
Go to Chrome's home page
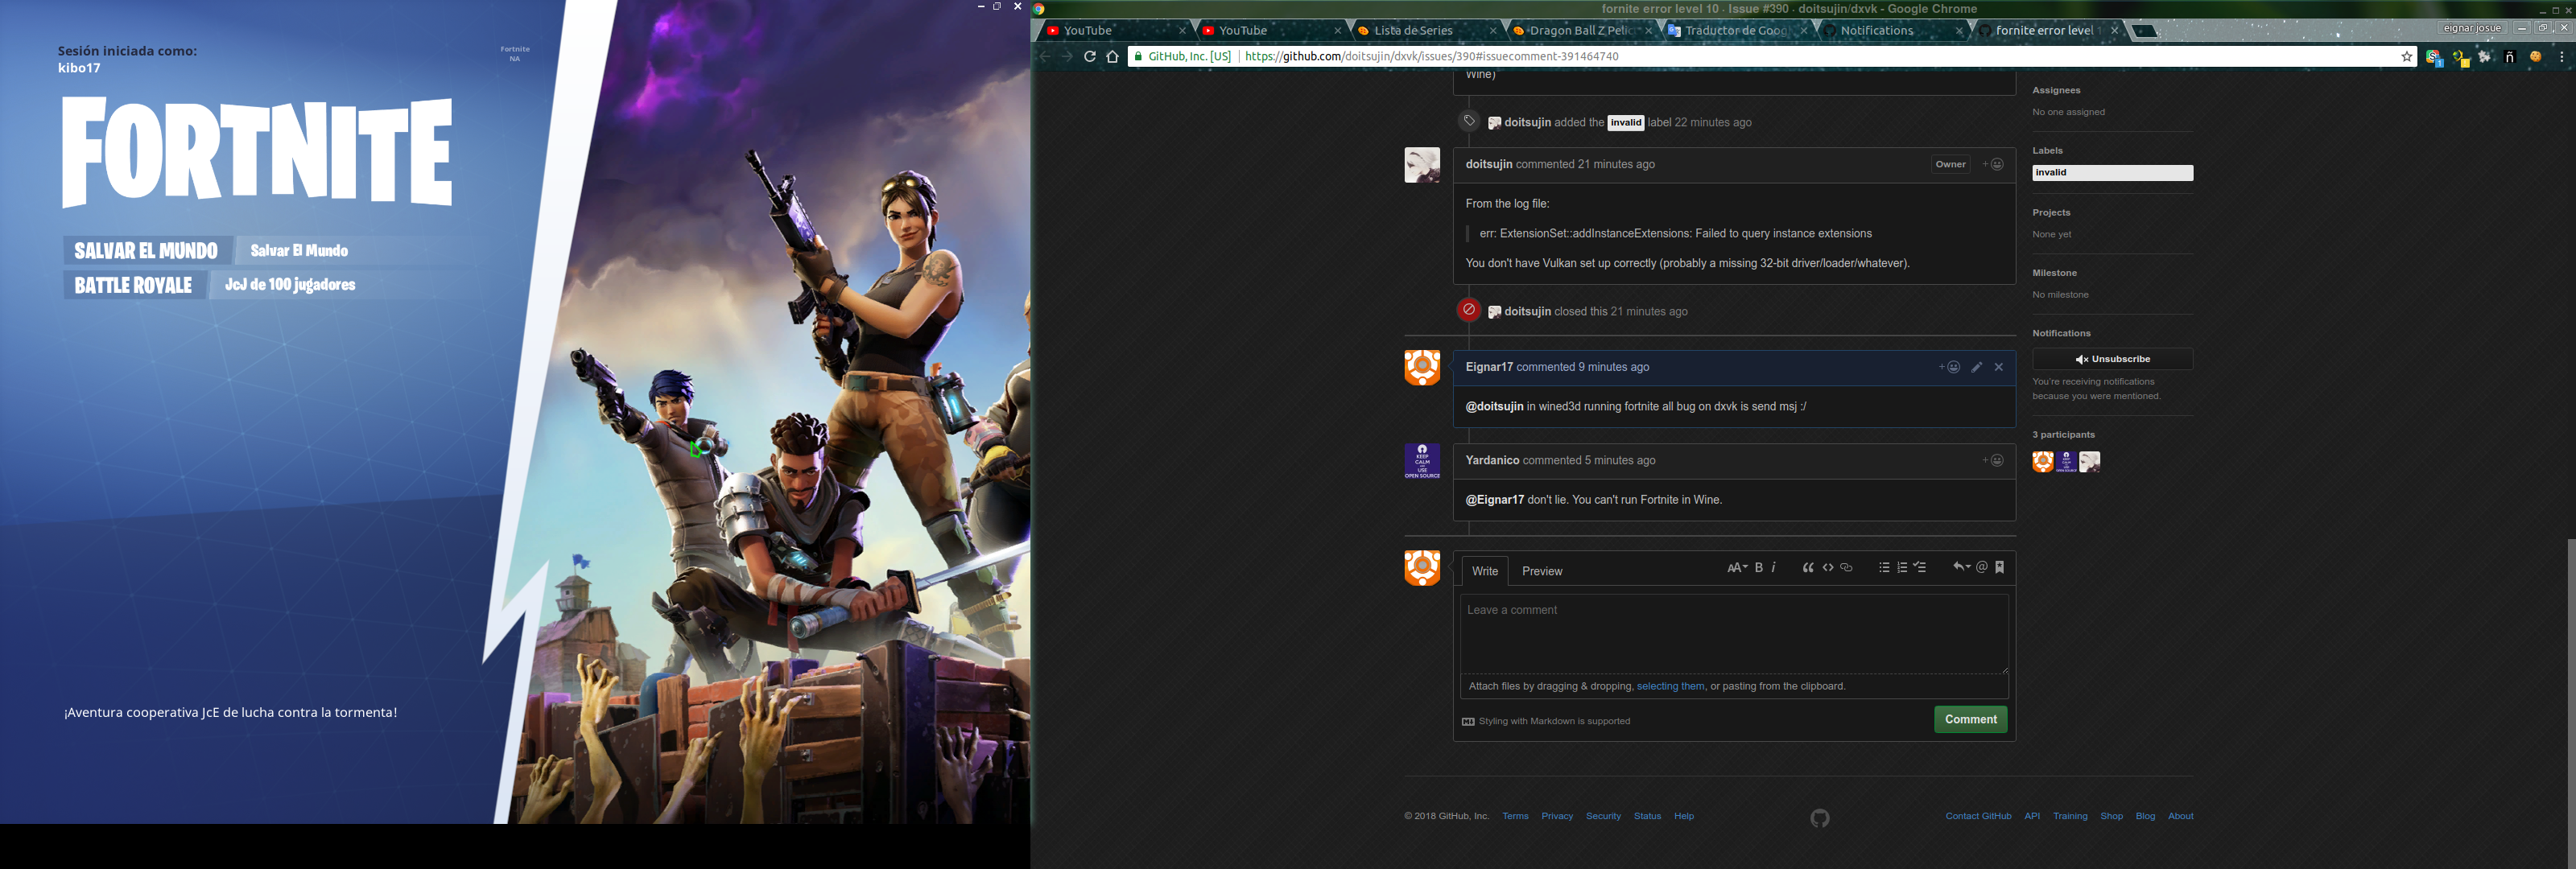[1112, 56]
